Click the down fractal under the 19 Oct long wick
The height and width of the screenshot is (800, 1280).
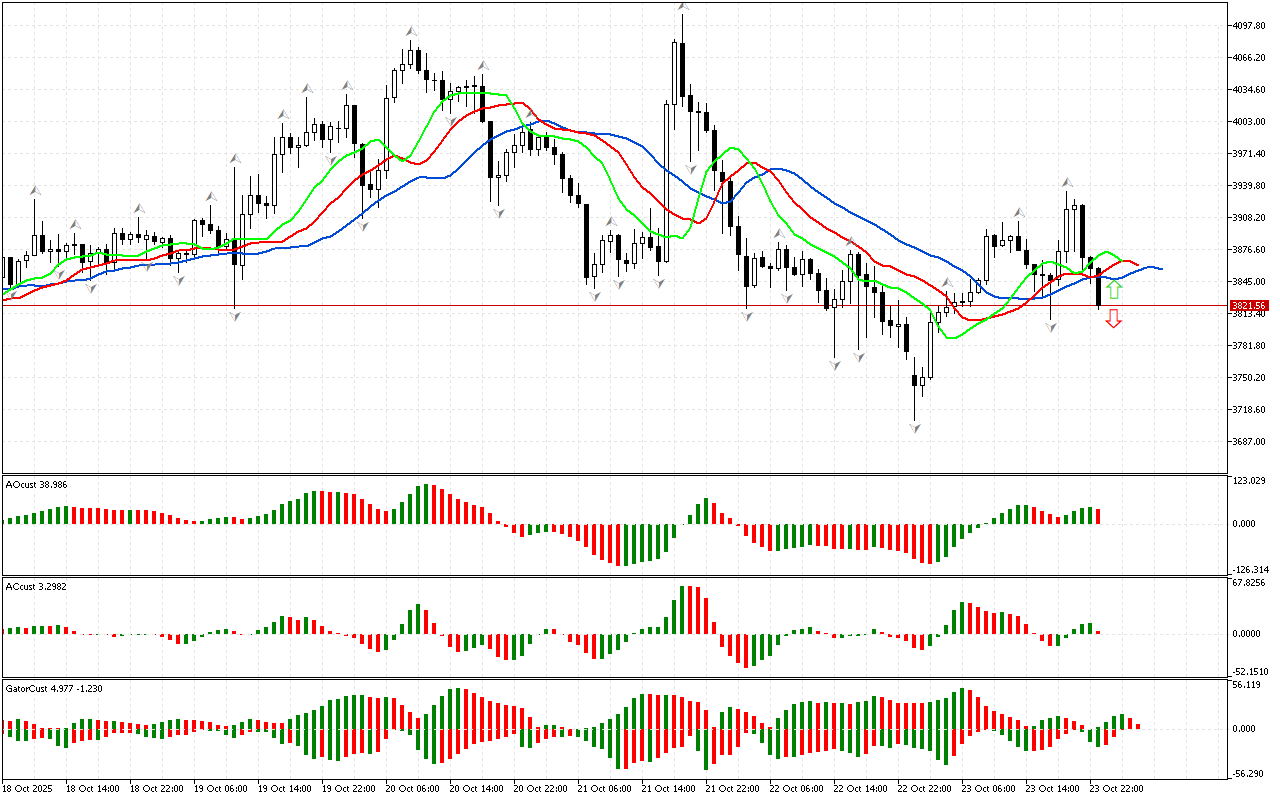(x=235, y=316)
